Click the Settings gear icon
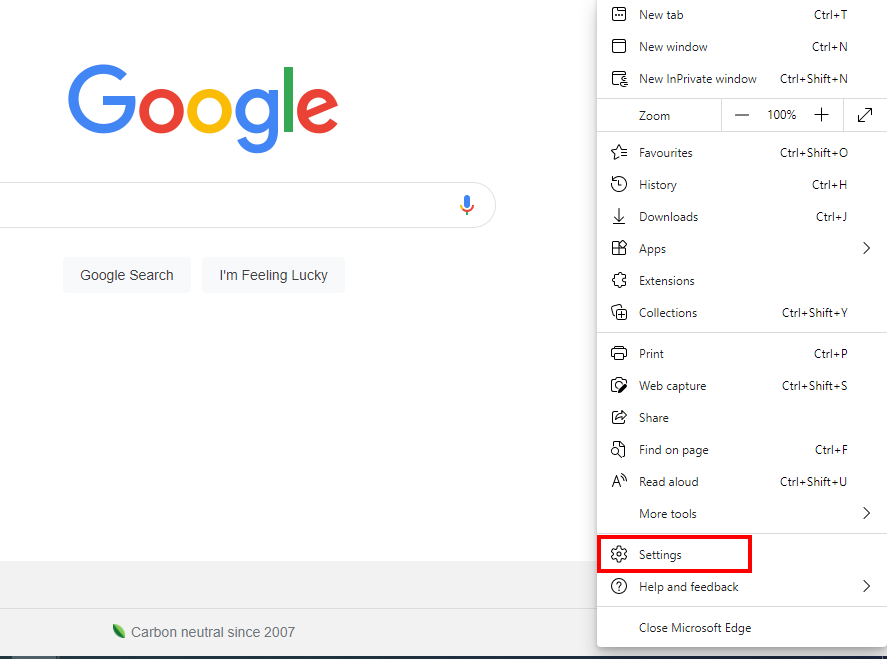 tap(619, 554)
